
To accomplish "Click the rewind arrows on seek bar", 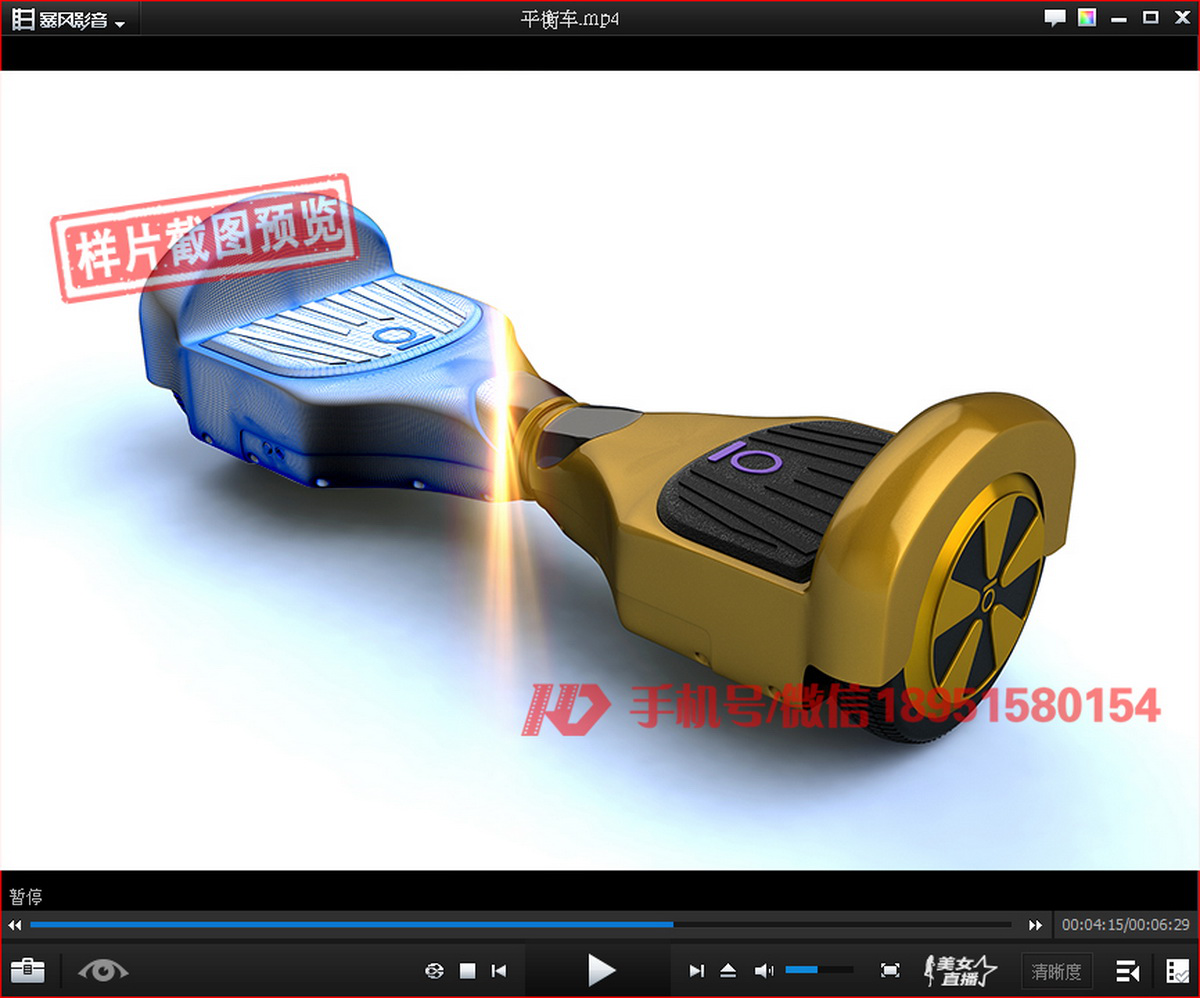I will pyautogui.click(x=15, y=925).
